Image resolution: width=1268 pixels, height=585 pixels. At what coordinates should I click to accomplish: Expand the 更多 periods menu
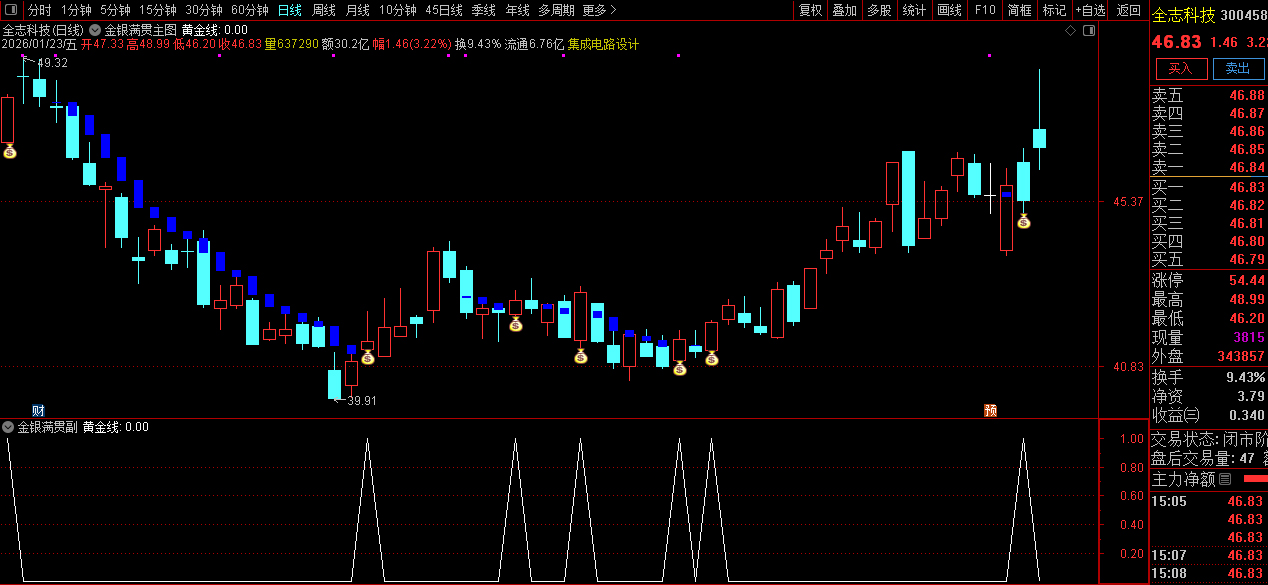click(x=599, y=10)
